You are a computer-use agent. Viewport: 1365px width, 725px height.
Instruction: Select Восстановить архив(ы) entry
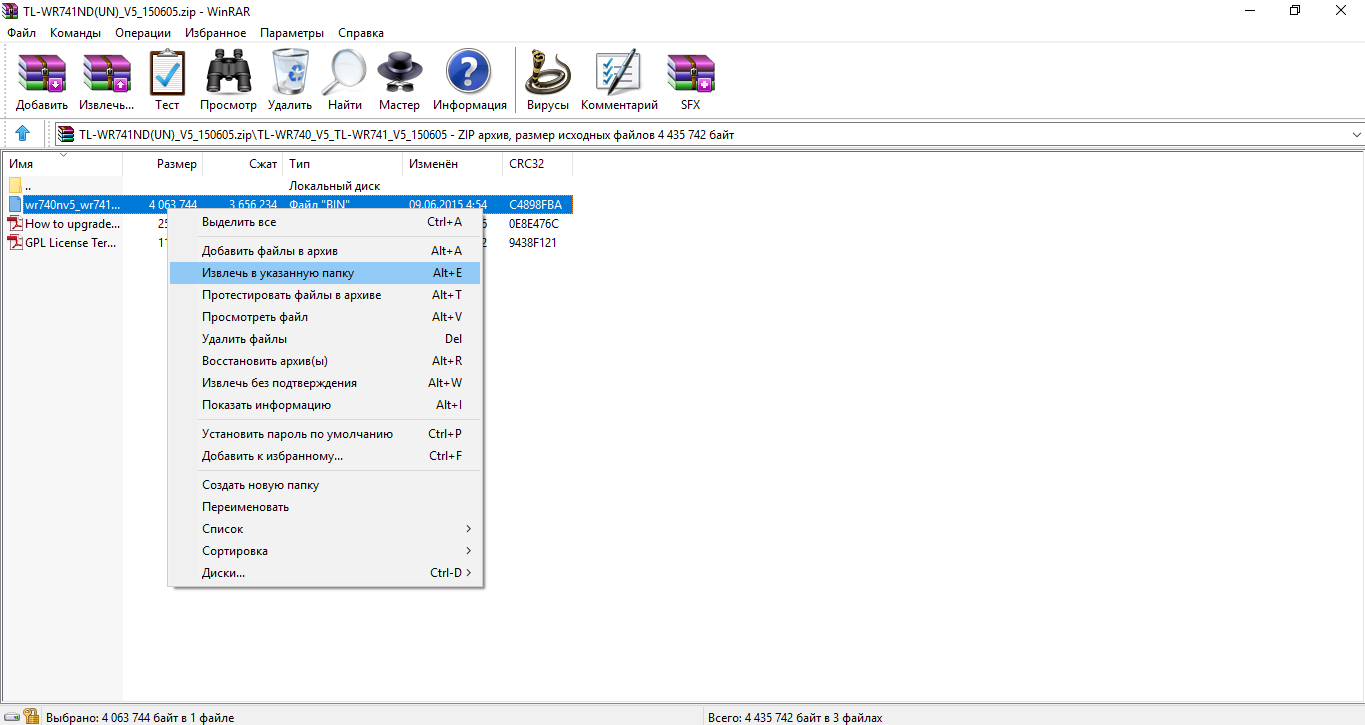(x=325, y=361)
